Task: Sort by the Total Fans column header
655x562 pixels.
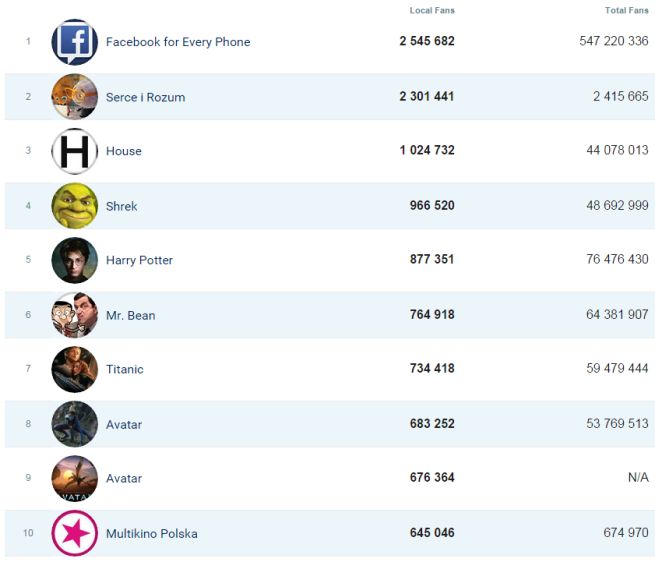Action: (627, 11)
